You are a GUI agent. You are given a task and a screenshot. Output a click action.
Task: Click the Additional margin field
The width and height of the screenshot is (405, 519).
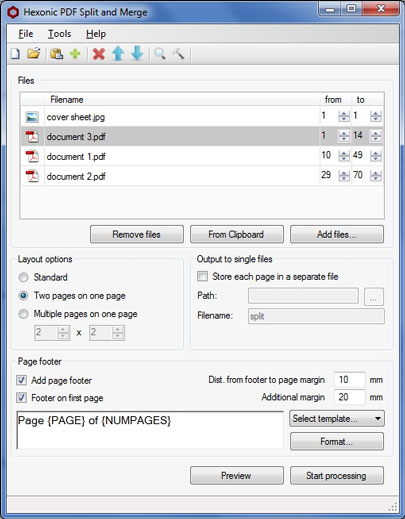pos(350,397)
